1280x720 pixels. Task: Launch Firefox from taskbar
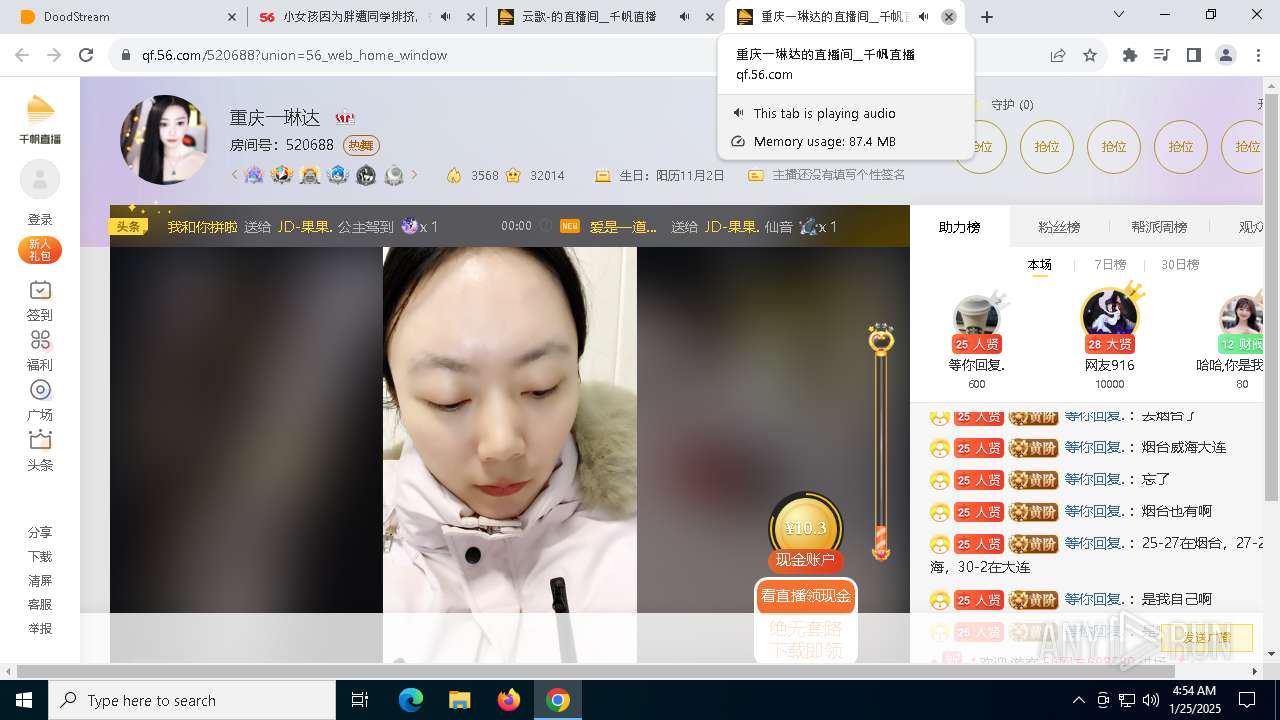click(x=509, y=700)
